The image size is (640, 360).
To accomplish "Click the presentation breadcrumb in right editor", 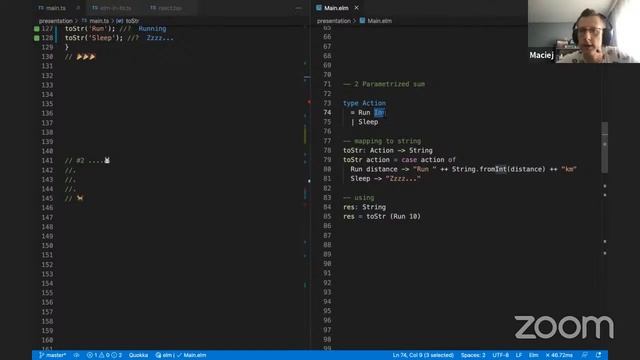I will pyautogui.click(x=333, y=20).
